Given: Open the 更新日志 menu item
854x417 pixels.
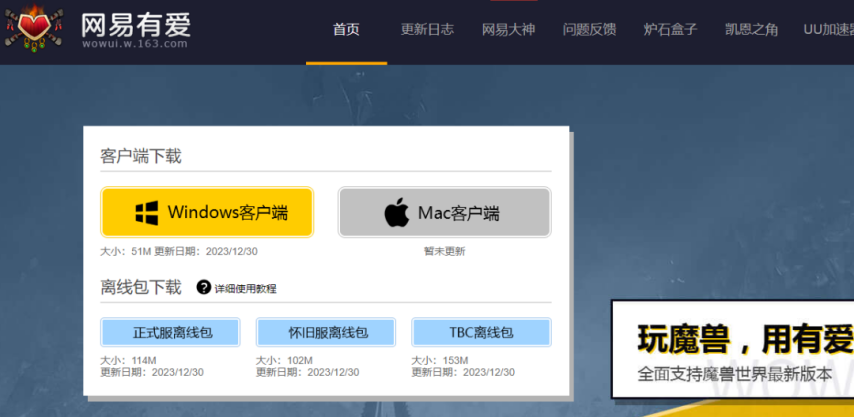Looking at the screenshot, I should 427,29.
